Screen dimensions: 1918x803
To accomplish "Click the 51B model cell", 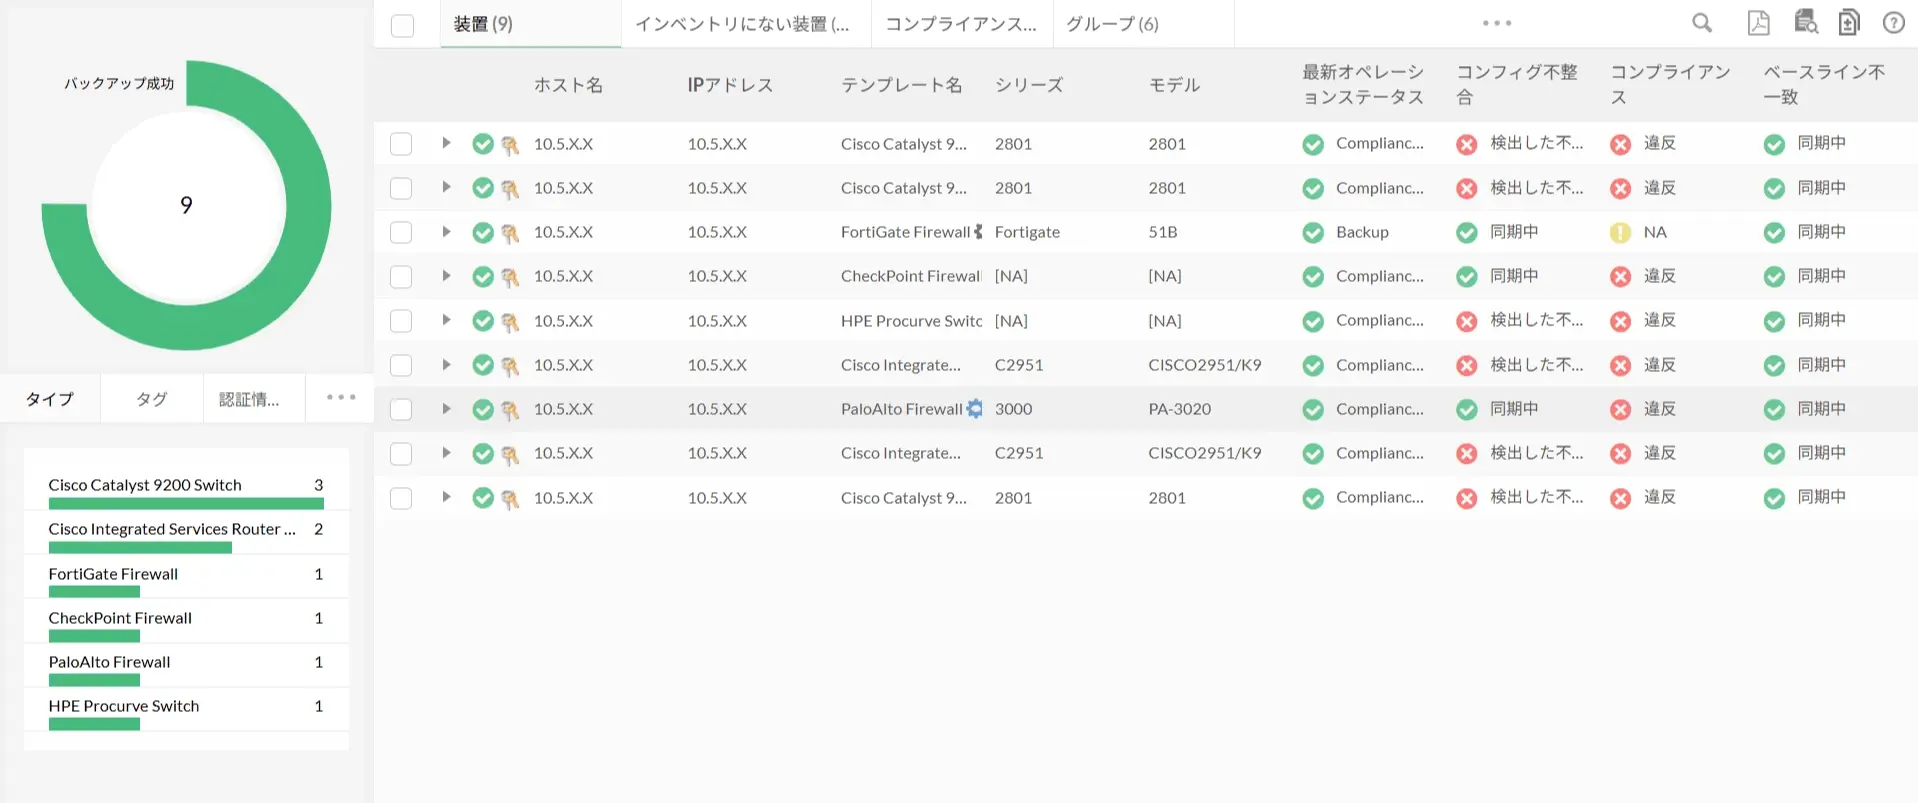I will pyautogui.click(x=1162, y=232).
